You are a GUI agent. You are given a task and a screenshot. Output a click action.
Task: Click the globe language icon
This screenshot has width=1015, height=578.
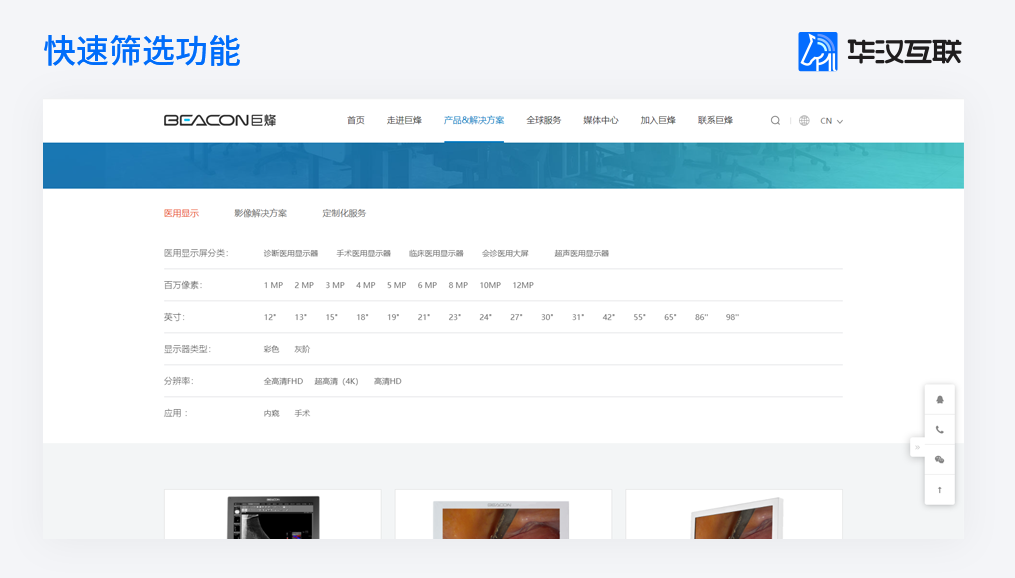804,120
